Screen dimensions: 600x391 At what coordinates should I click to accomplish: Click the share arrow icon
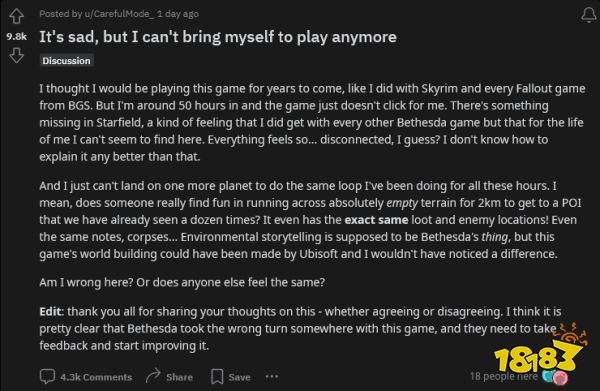[153, 376]
